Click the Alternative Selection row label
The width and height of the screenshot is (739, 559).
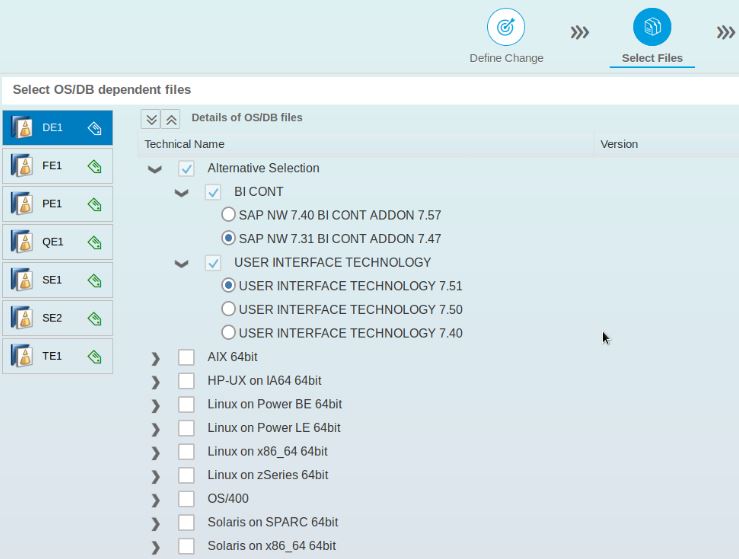pos(263,168)
